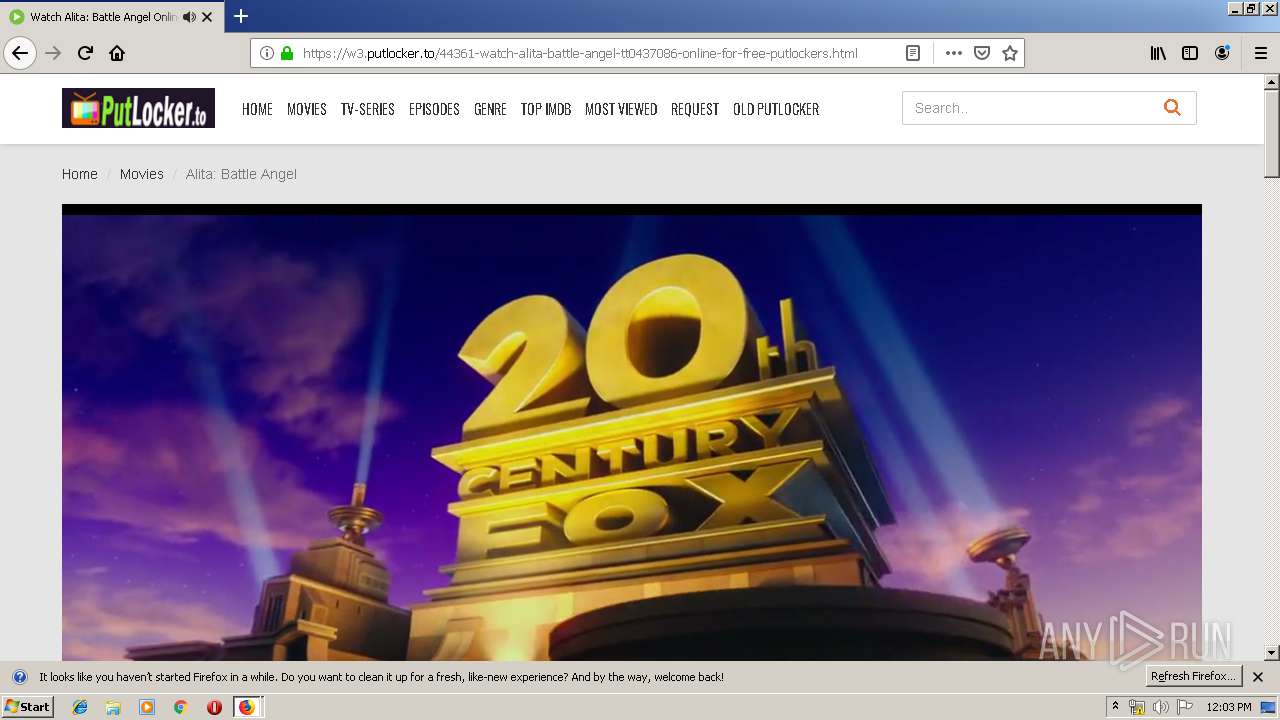Close the Watch Alita tab
The height and width of the screenshot is (720, 1280).
coord(207,17)
